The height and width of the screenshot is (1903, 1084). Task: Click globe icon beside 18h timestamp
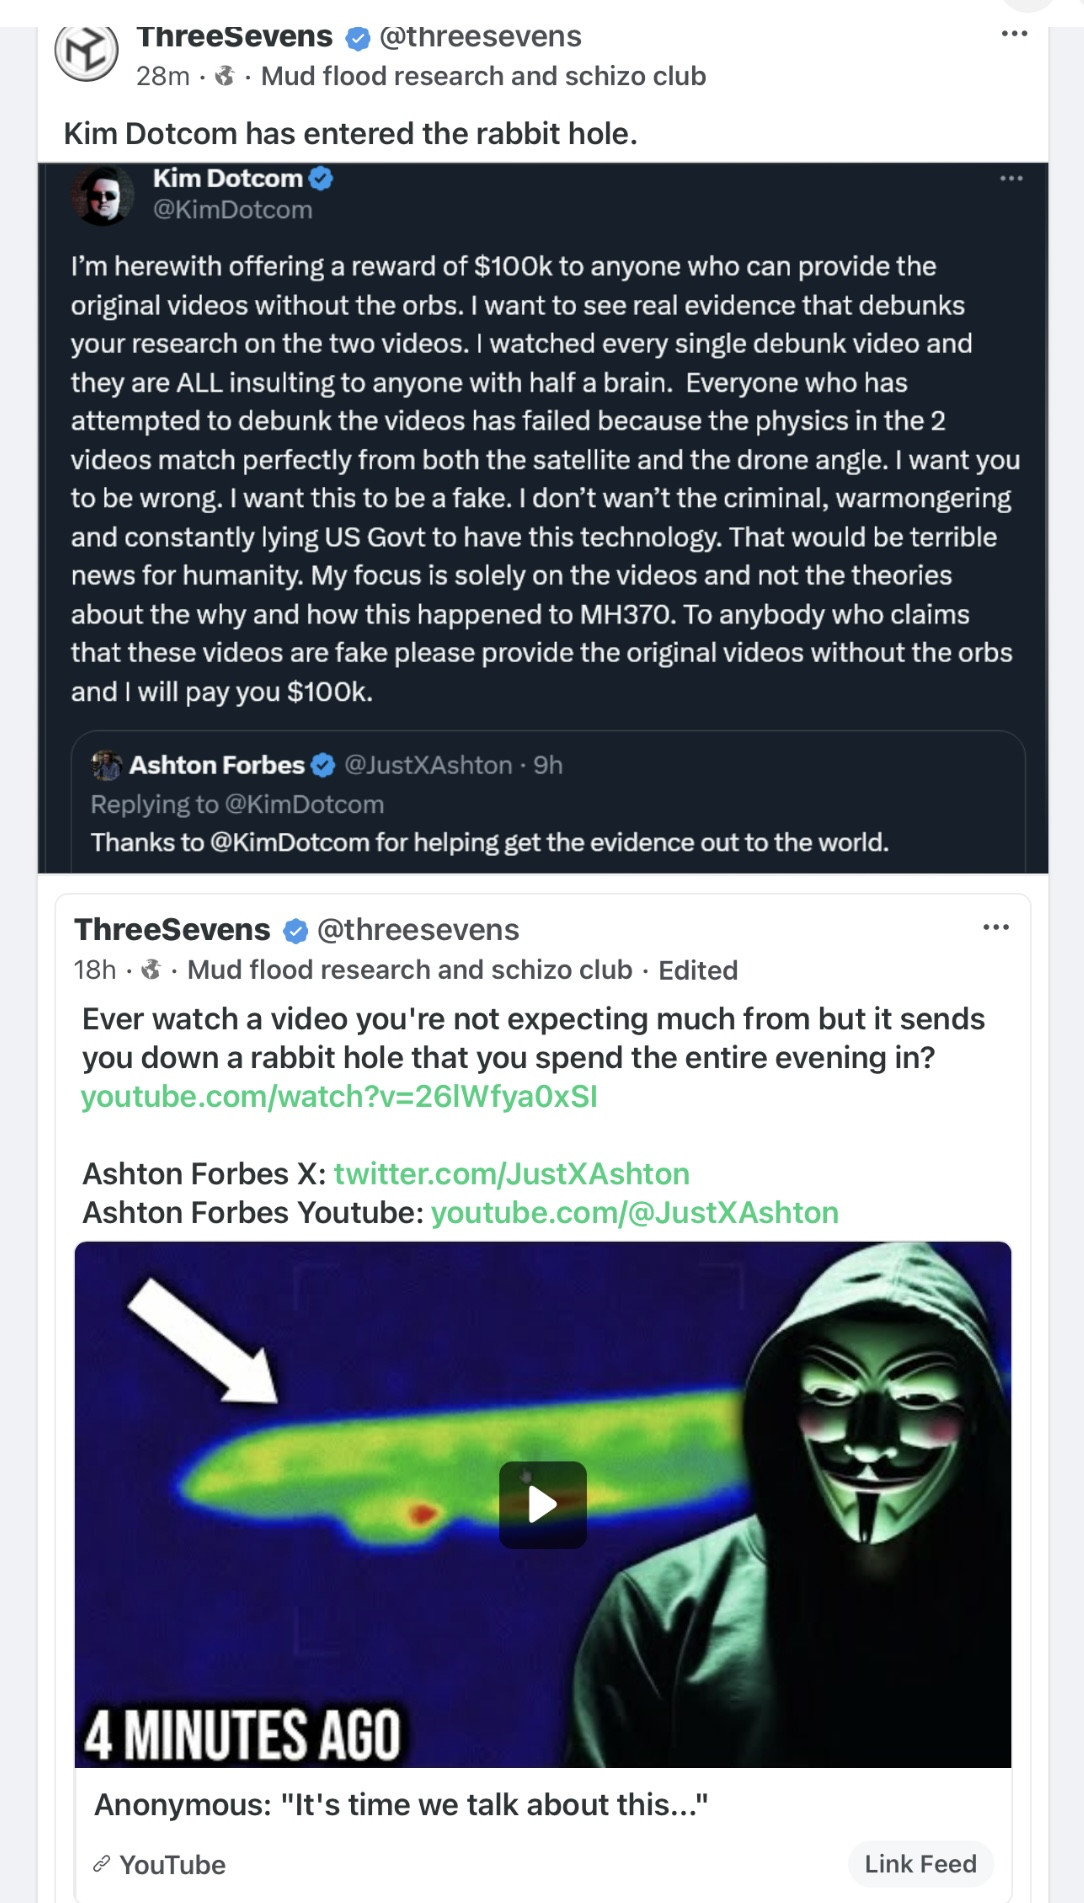point(151,969)
